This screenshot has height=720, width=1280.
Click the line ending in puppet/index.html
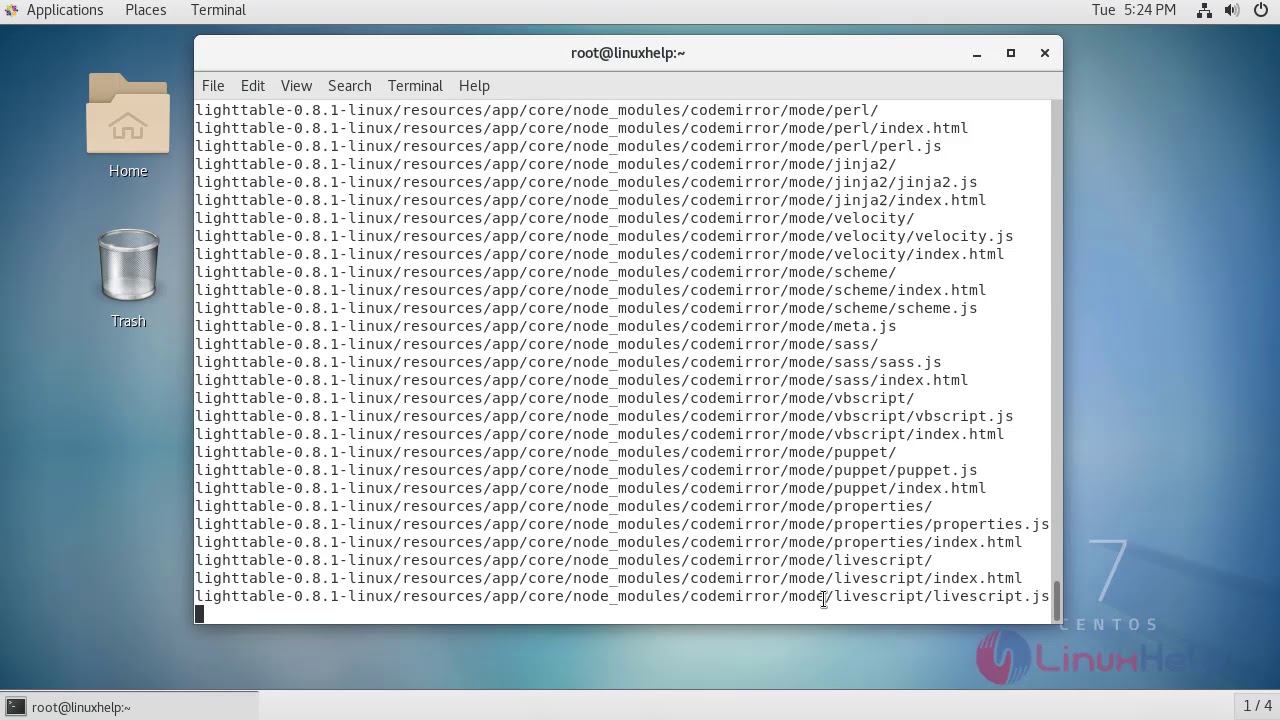pyautogui.click(x=590, y=488)
